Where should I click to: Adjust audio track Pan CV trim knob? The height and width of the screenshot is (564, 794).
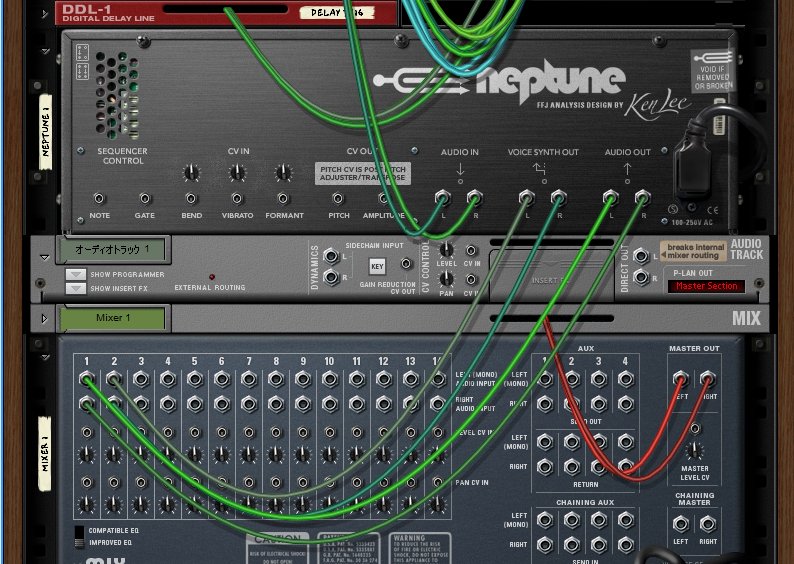click(446, 278)
